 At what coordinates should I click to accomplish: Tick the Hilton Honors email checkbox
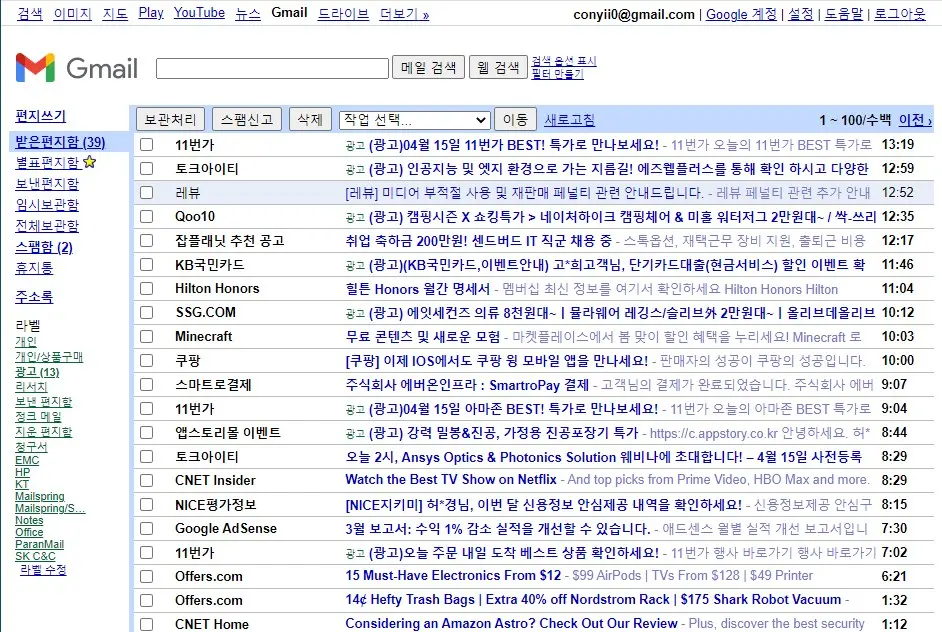click(147, 289)
